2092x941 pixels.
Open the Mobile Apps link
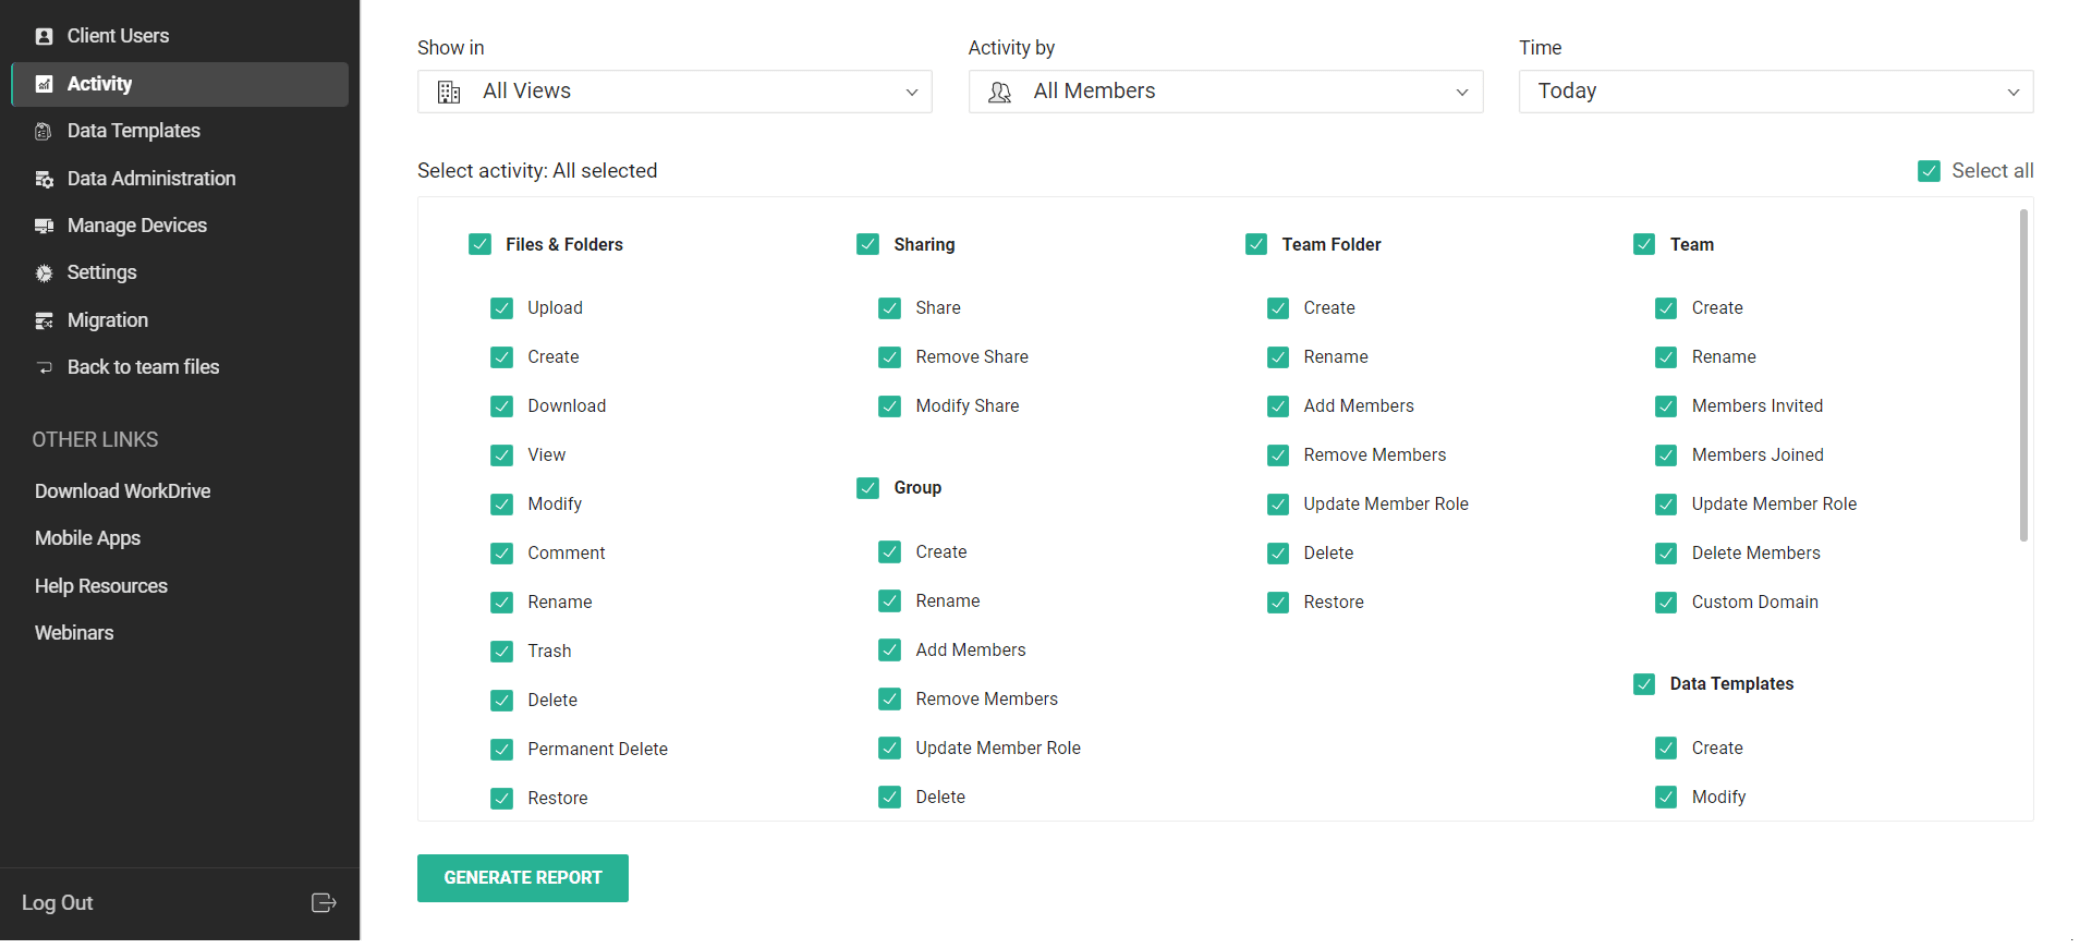point(88,538)
